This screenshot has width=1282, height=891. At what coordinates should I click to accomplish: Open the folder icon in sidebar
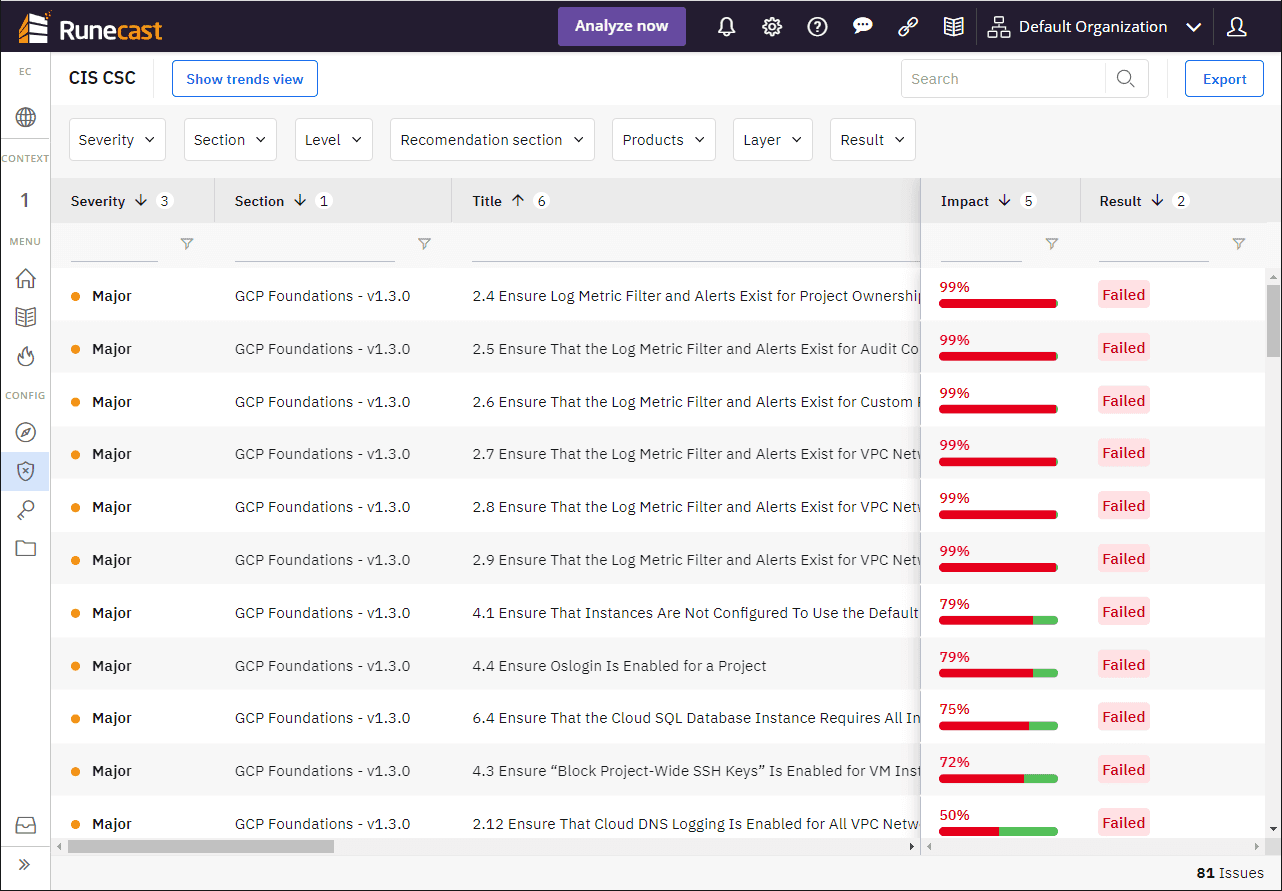coord(26,548)
